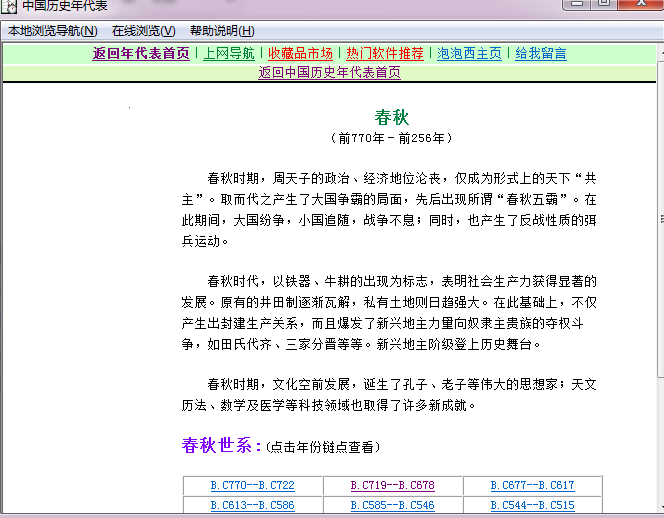
Task: Click the 春秋 page heading
Action: point(392,117)
